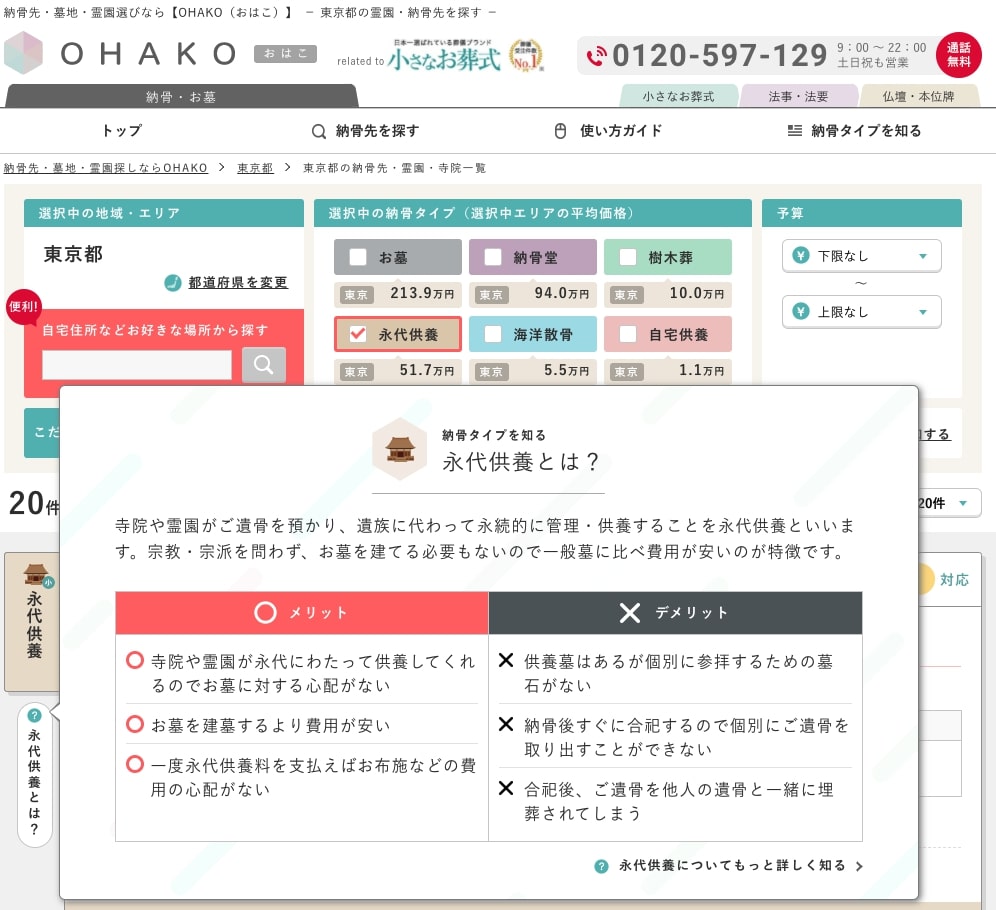Click the temple icon in the popup header
The height and width of the screenshot is (910, 996).
coord(399,449)
